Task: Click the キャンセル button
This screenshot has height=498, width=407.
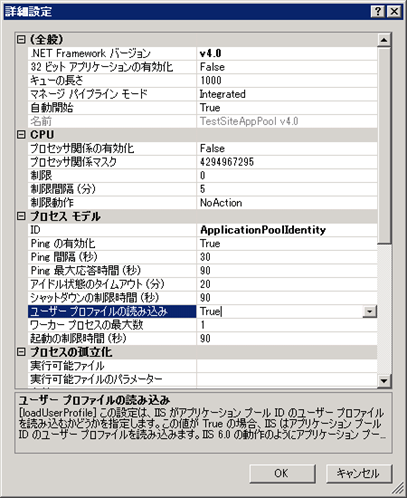Action: 359,473
